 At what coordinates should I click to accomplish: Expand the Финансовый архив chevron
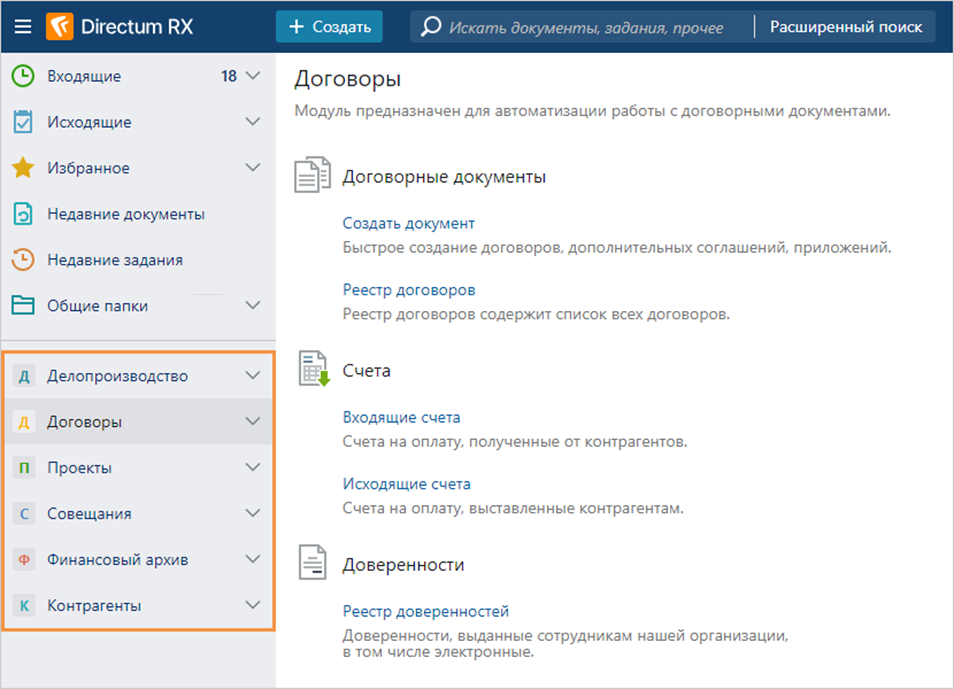pos(252,559)
